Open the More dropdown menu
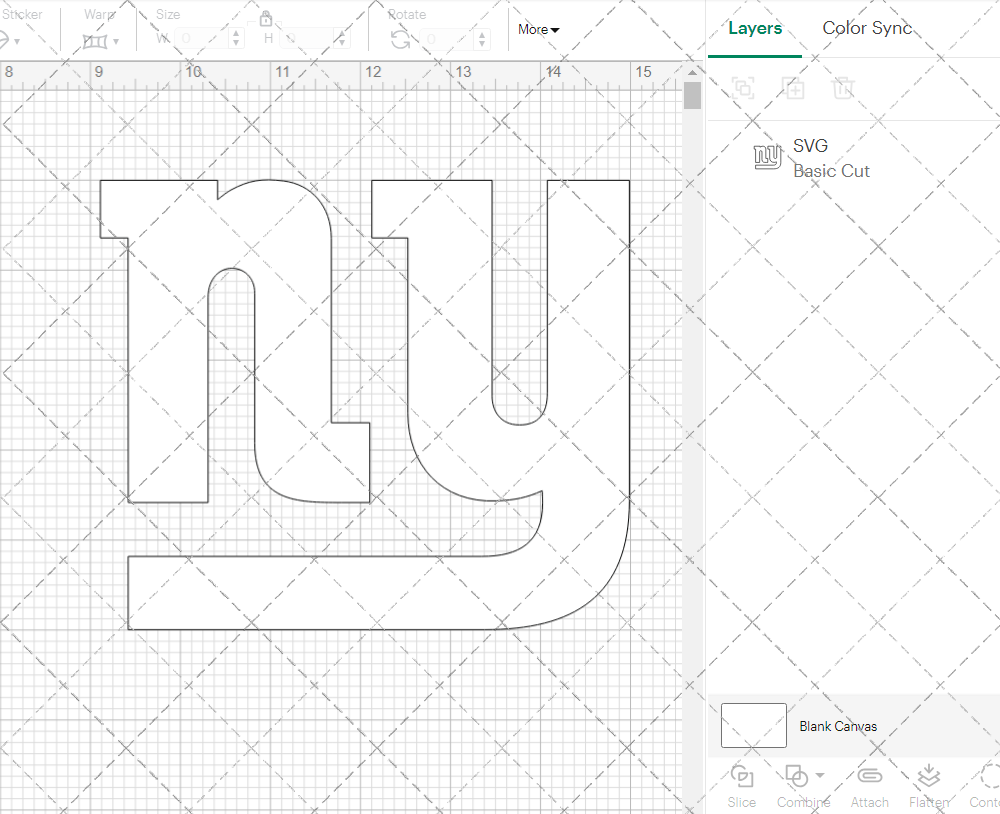1000x814 pixels. click(x=538, y=30)
